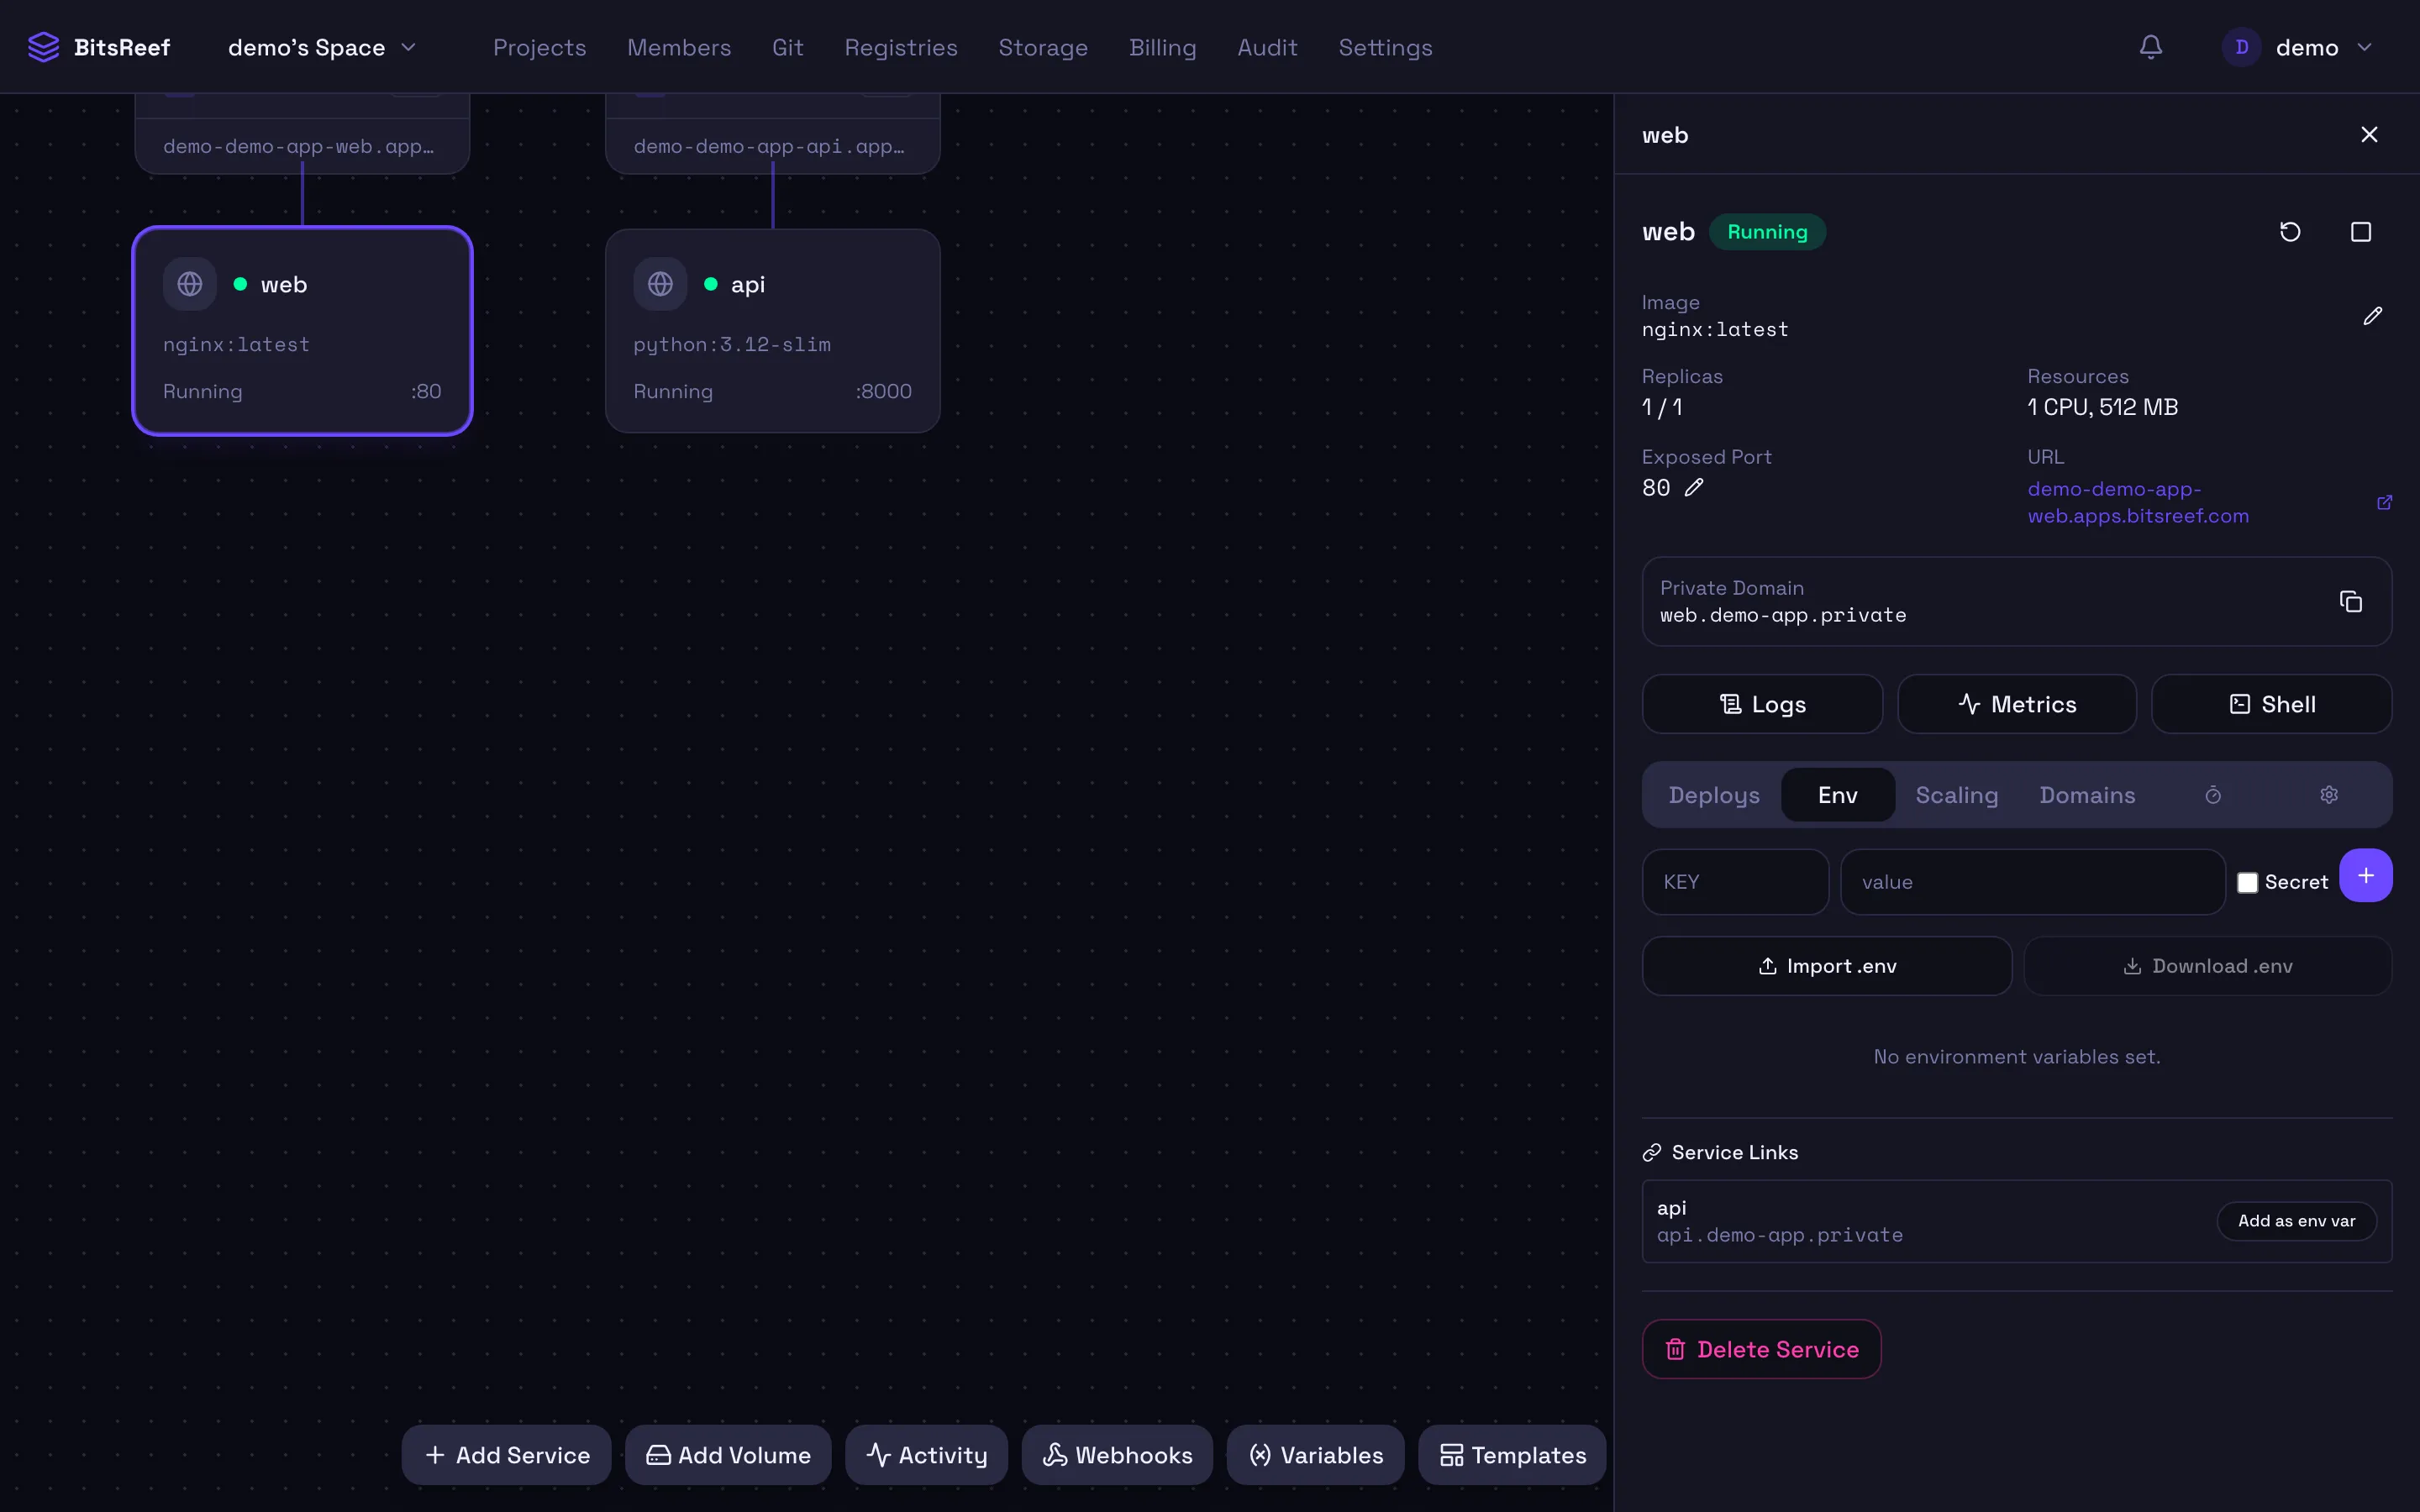Click Add Volume in bottom toolbar

click(728, 1455)
